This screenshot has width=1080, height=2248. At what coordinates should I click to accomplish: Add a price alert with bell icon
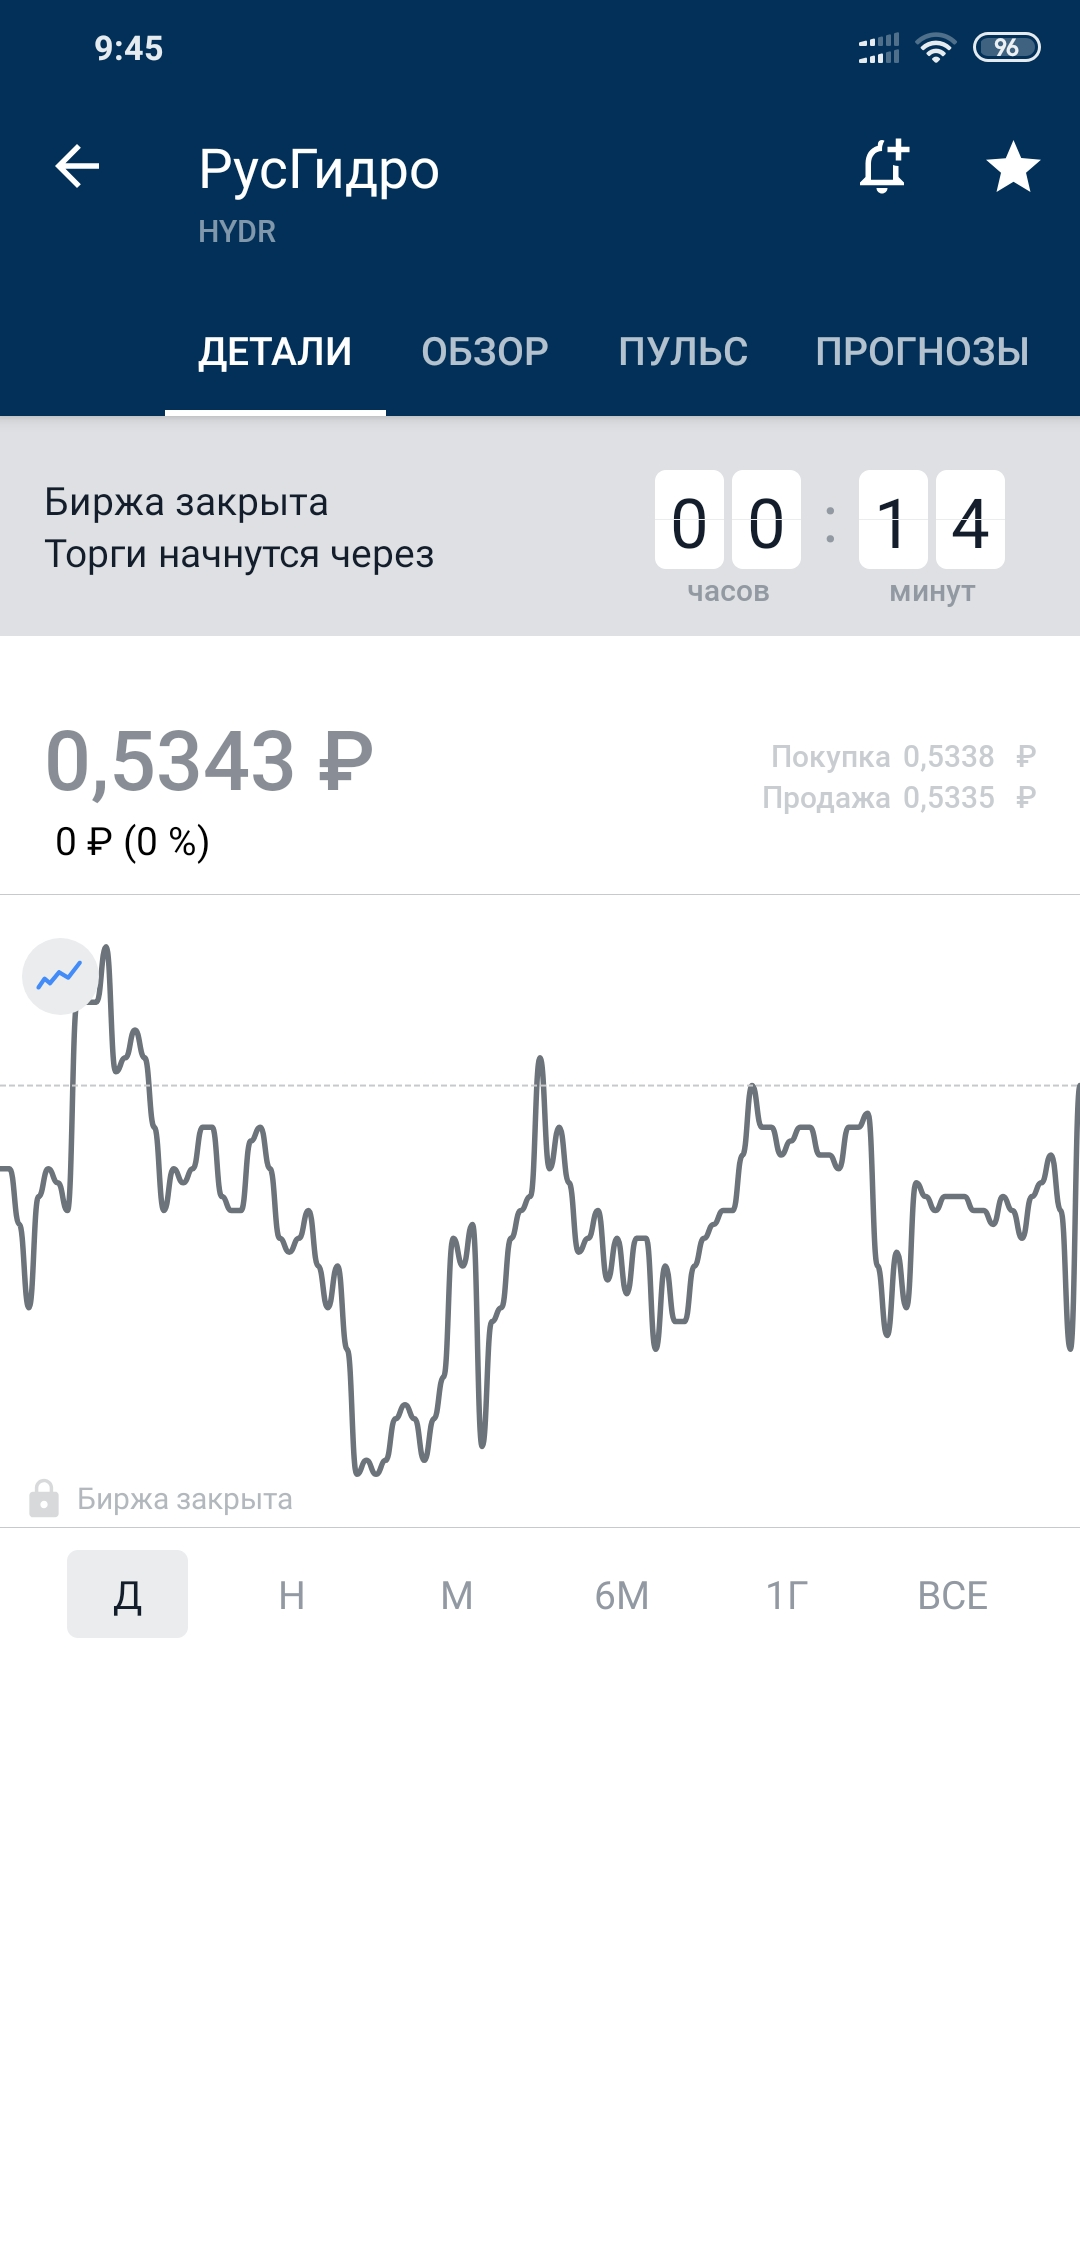(x=885, y=166)
